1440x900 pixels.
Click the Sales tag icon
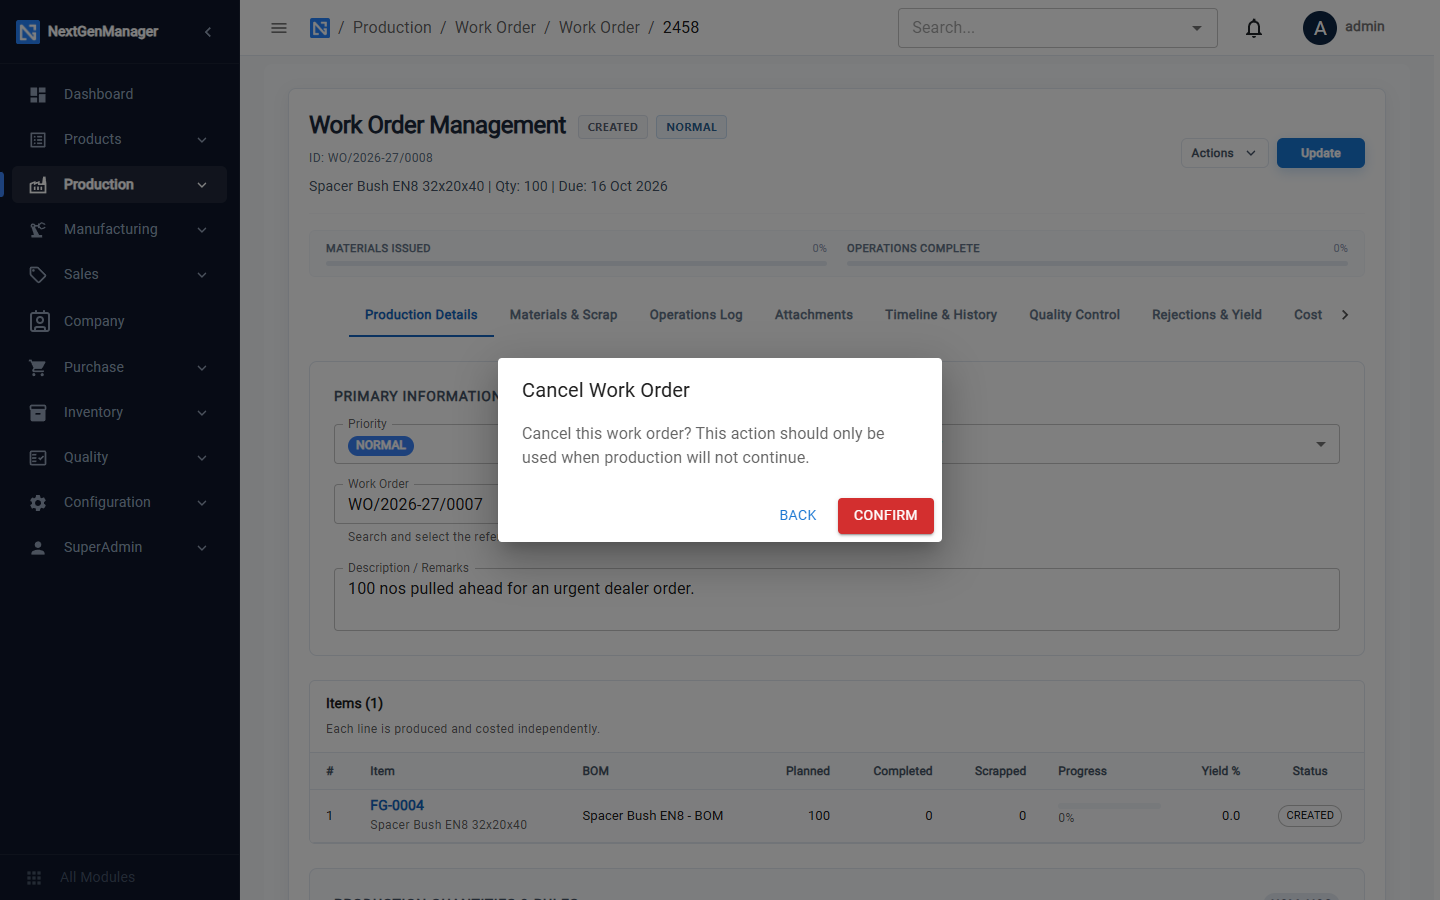38,275
